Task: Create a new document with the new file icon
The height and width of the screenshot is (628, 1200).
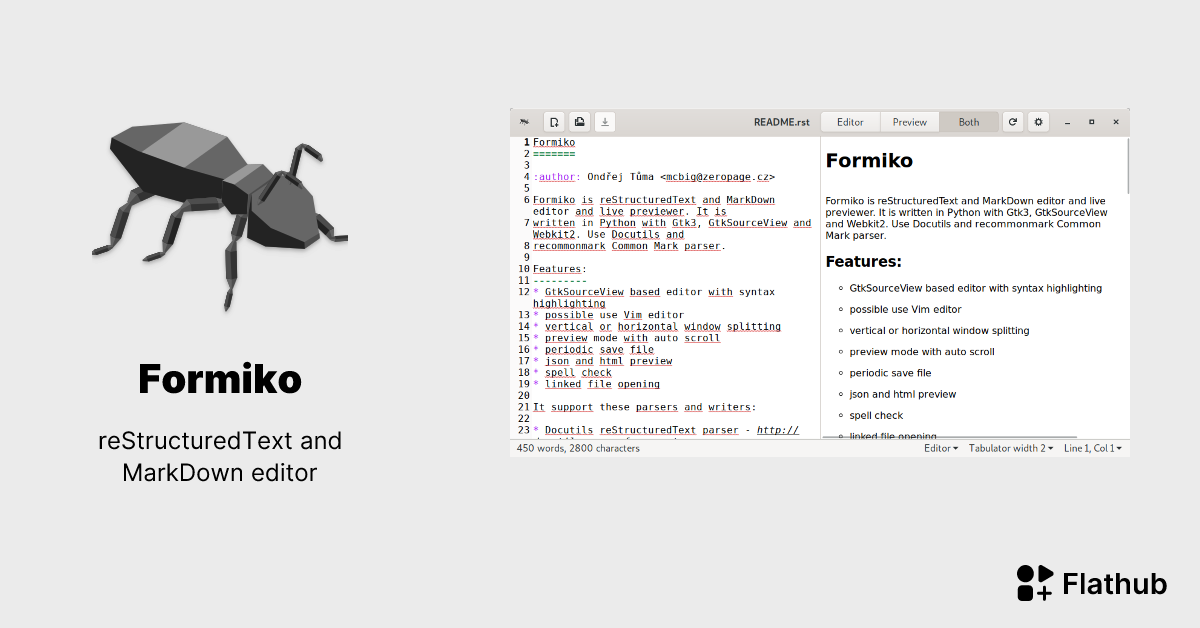Action: click(554, 121)
